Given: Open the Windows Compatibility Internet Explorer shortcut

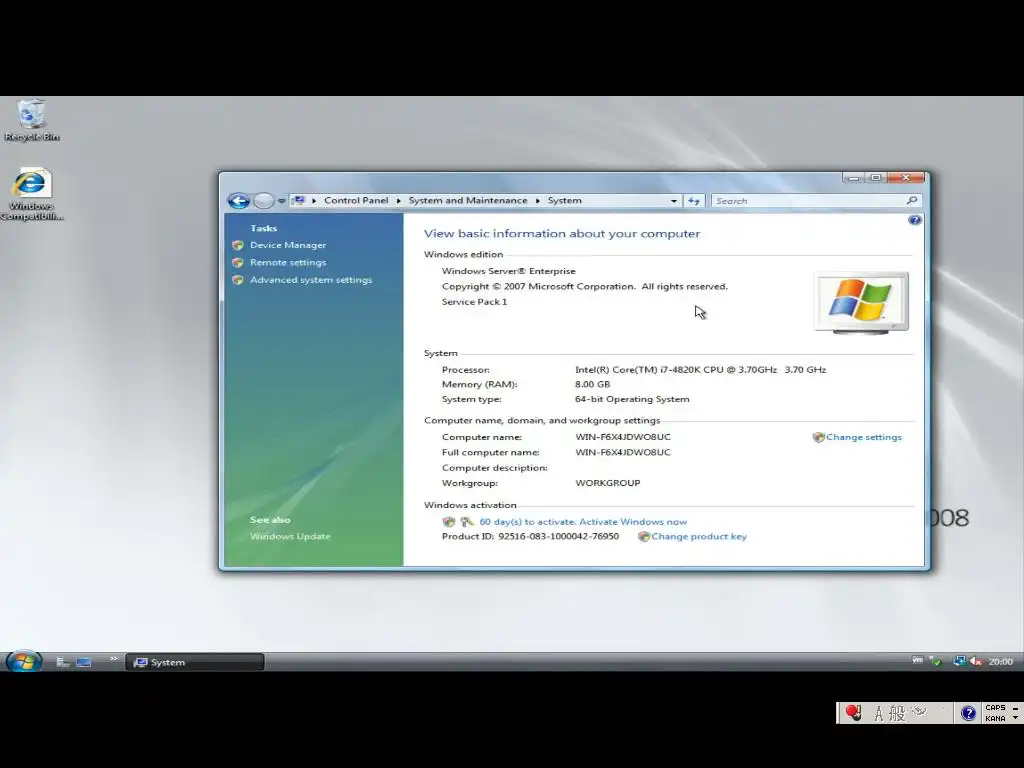Looking at the screenshot, I should tap(31, 195).
